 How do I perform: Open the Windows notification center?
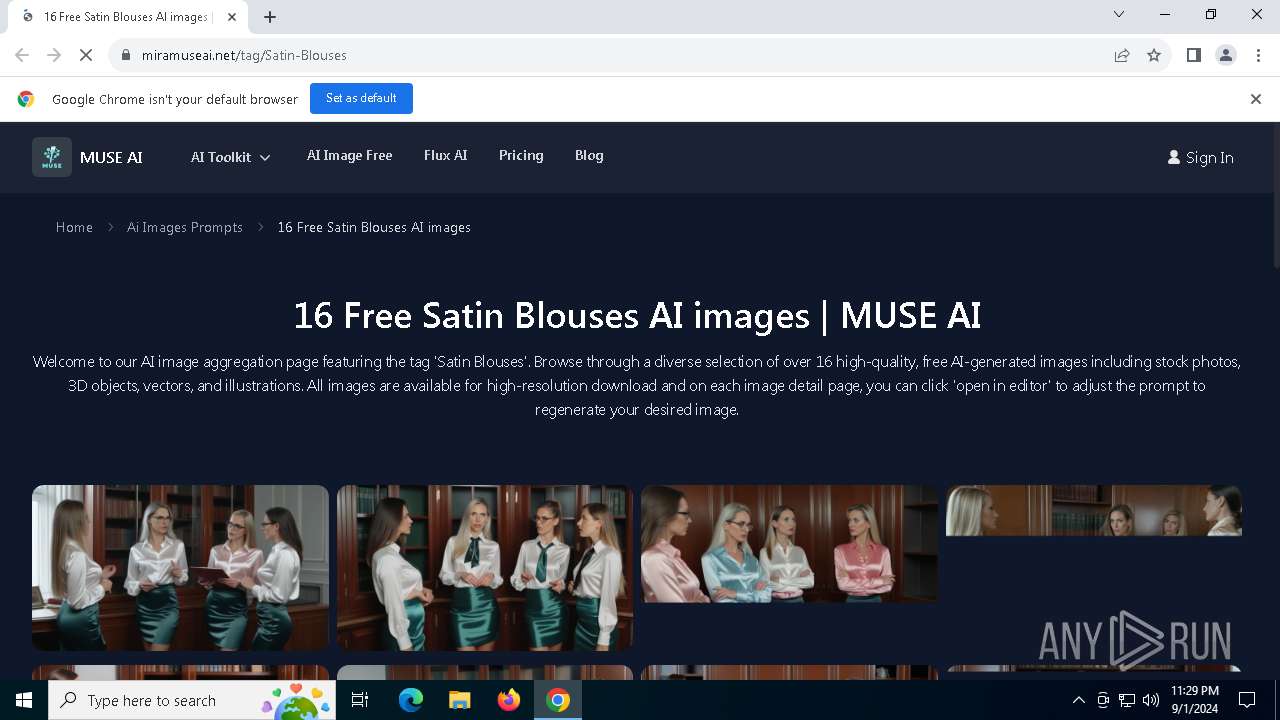[1247, 700]
